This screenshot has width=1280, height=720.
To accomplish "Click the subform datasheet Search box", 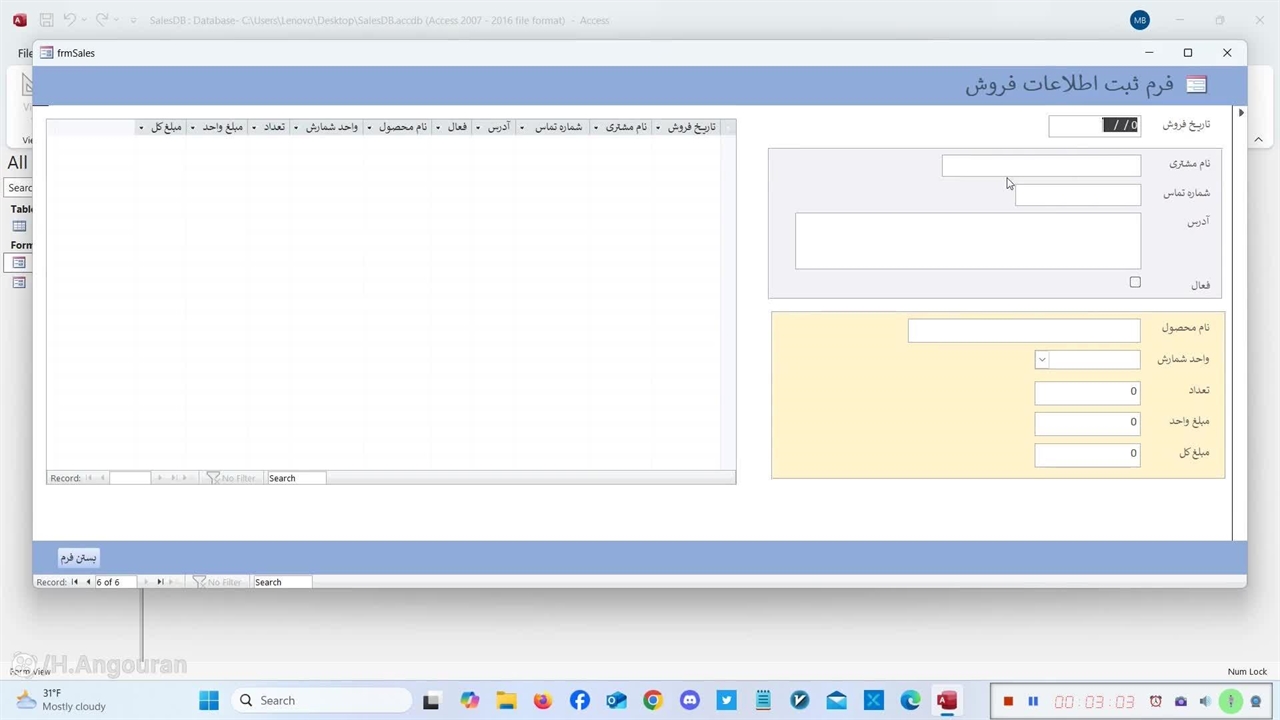I will (295, 478).
